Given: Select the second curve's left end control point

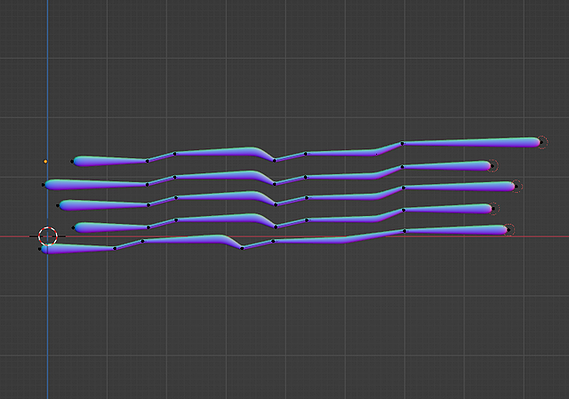Looking at the screenshot, I should tap(43, 185).
